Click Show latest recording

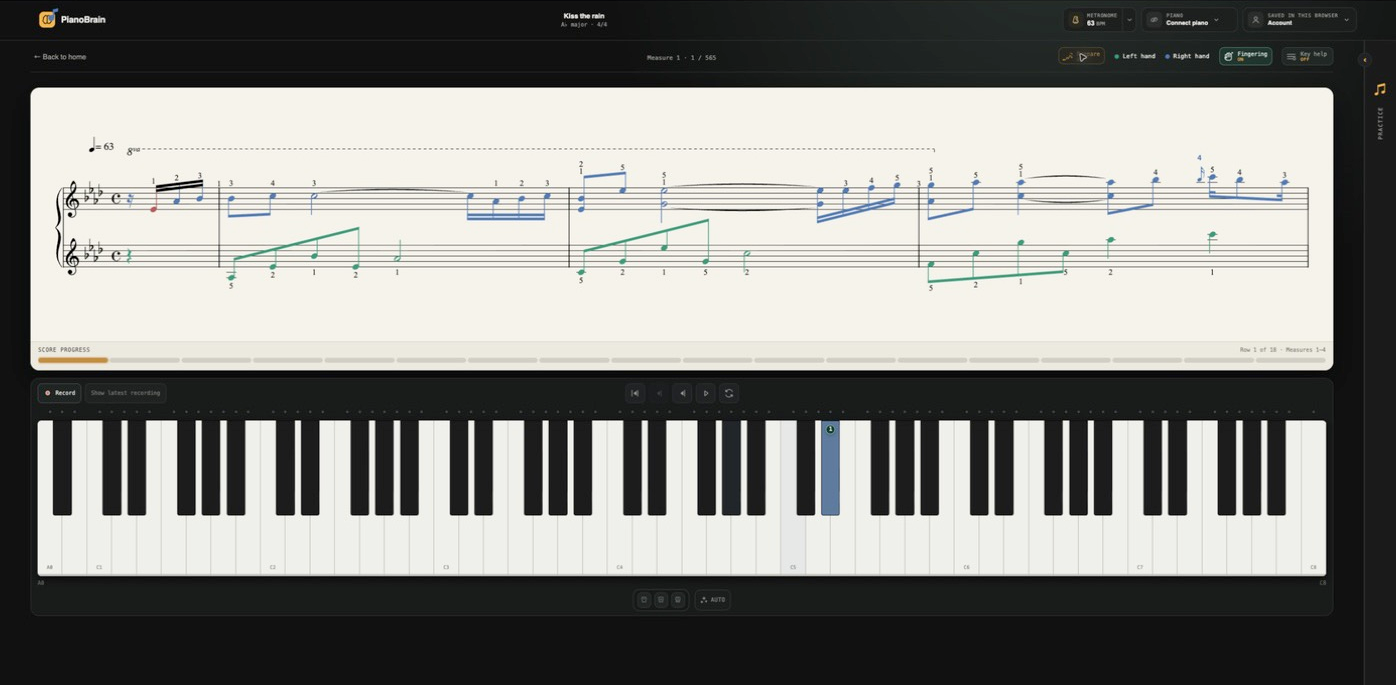pyautogui.click(x=125, y=393)
